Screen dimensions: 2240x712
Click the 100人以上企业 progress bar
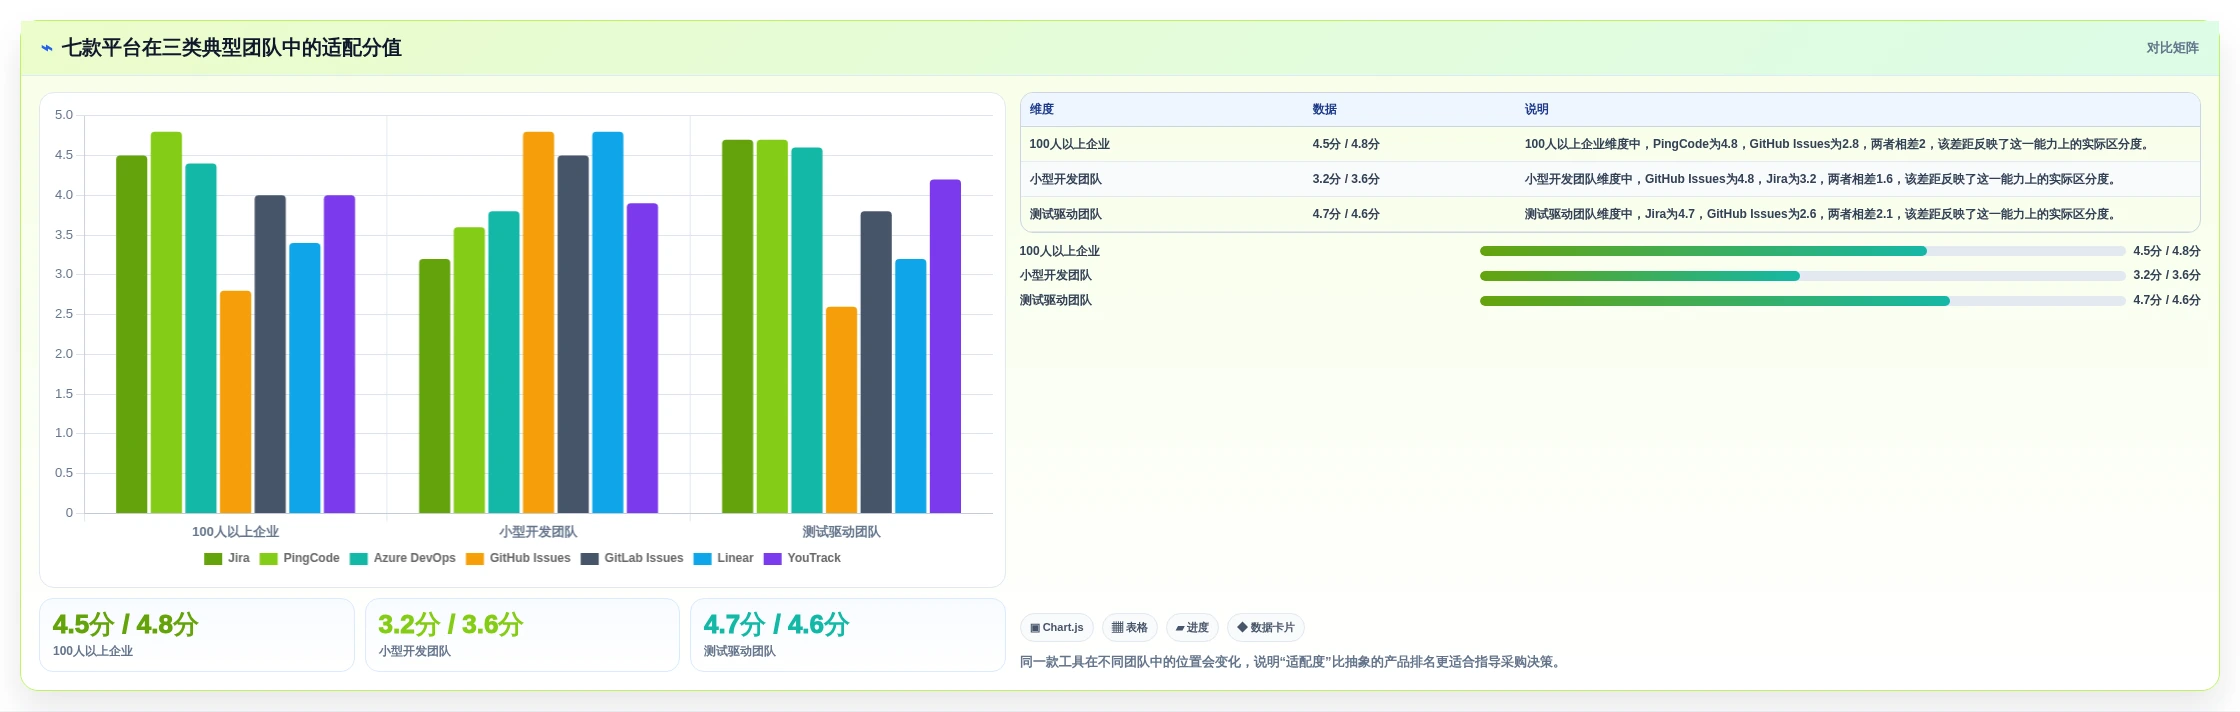(x=1802, y=251)
